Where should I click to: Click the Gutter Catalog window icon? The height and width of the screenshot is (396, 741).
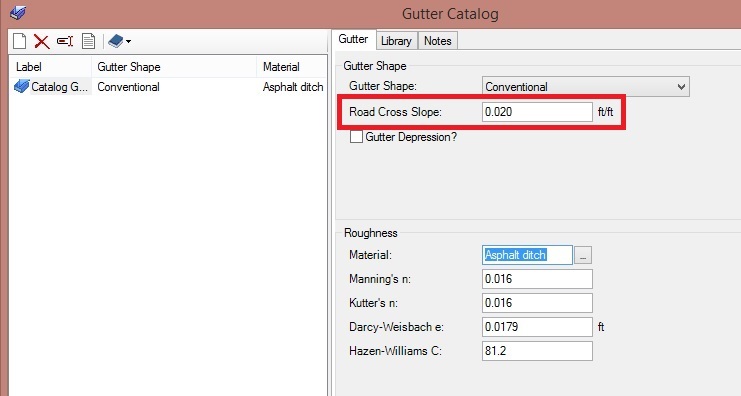coord(18,12)
